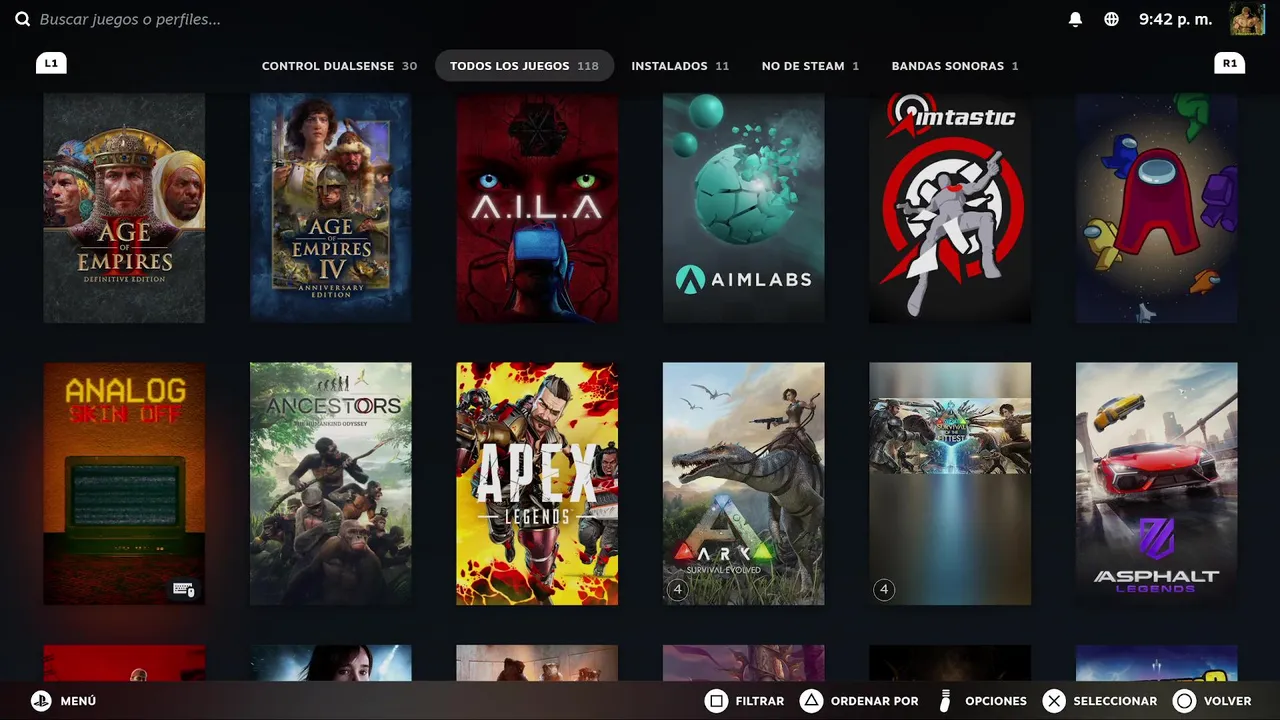Click the keyboard badge on Analog Skin Off
Viewport: 1280px width, 720px height.
pos(185,589)
